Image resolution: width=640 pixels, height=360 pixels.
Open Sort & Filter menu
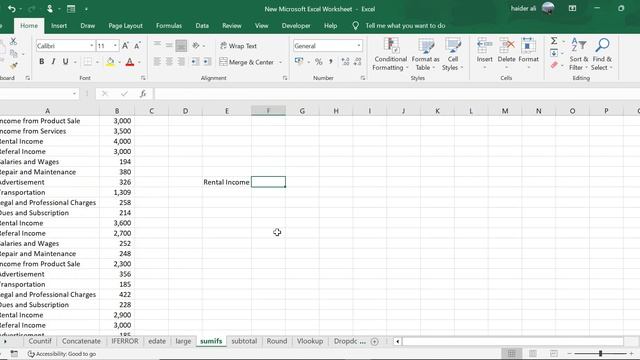(579, 54)
